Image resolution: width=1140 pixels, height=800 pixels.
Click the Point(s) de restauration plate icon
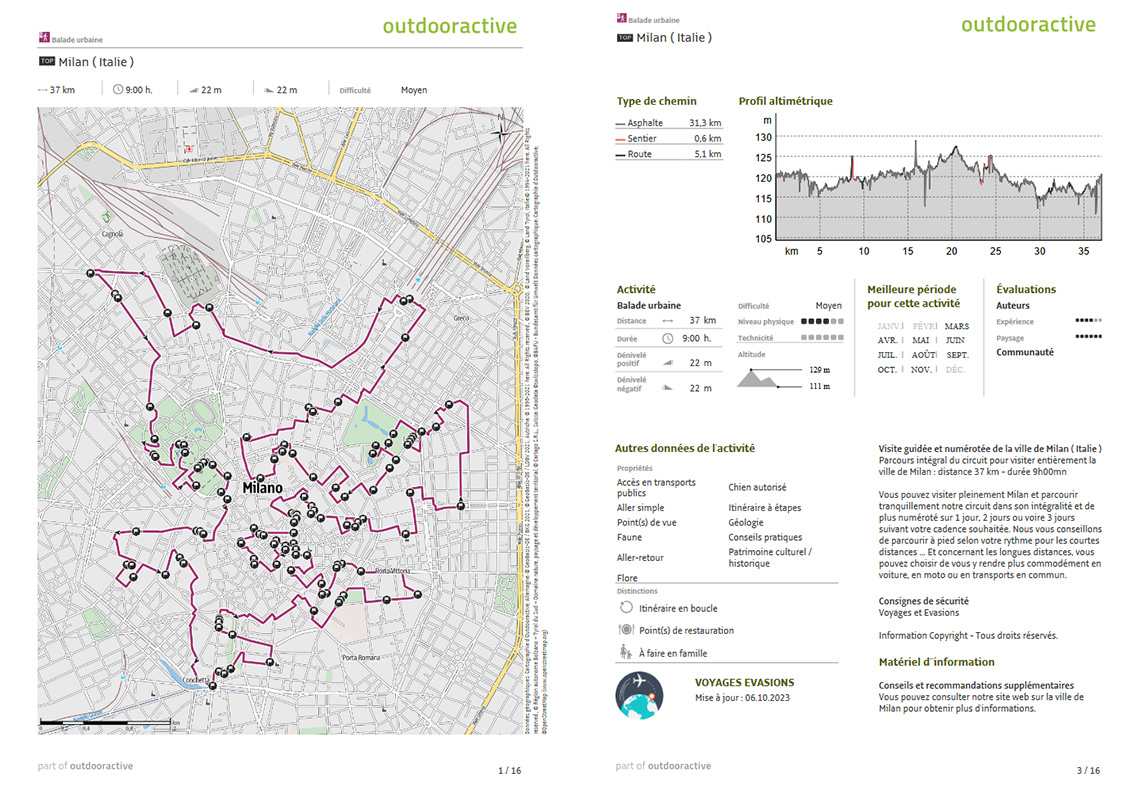(626, 630)
